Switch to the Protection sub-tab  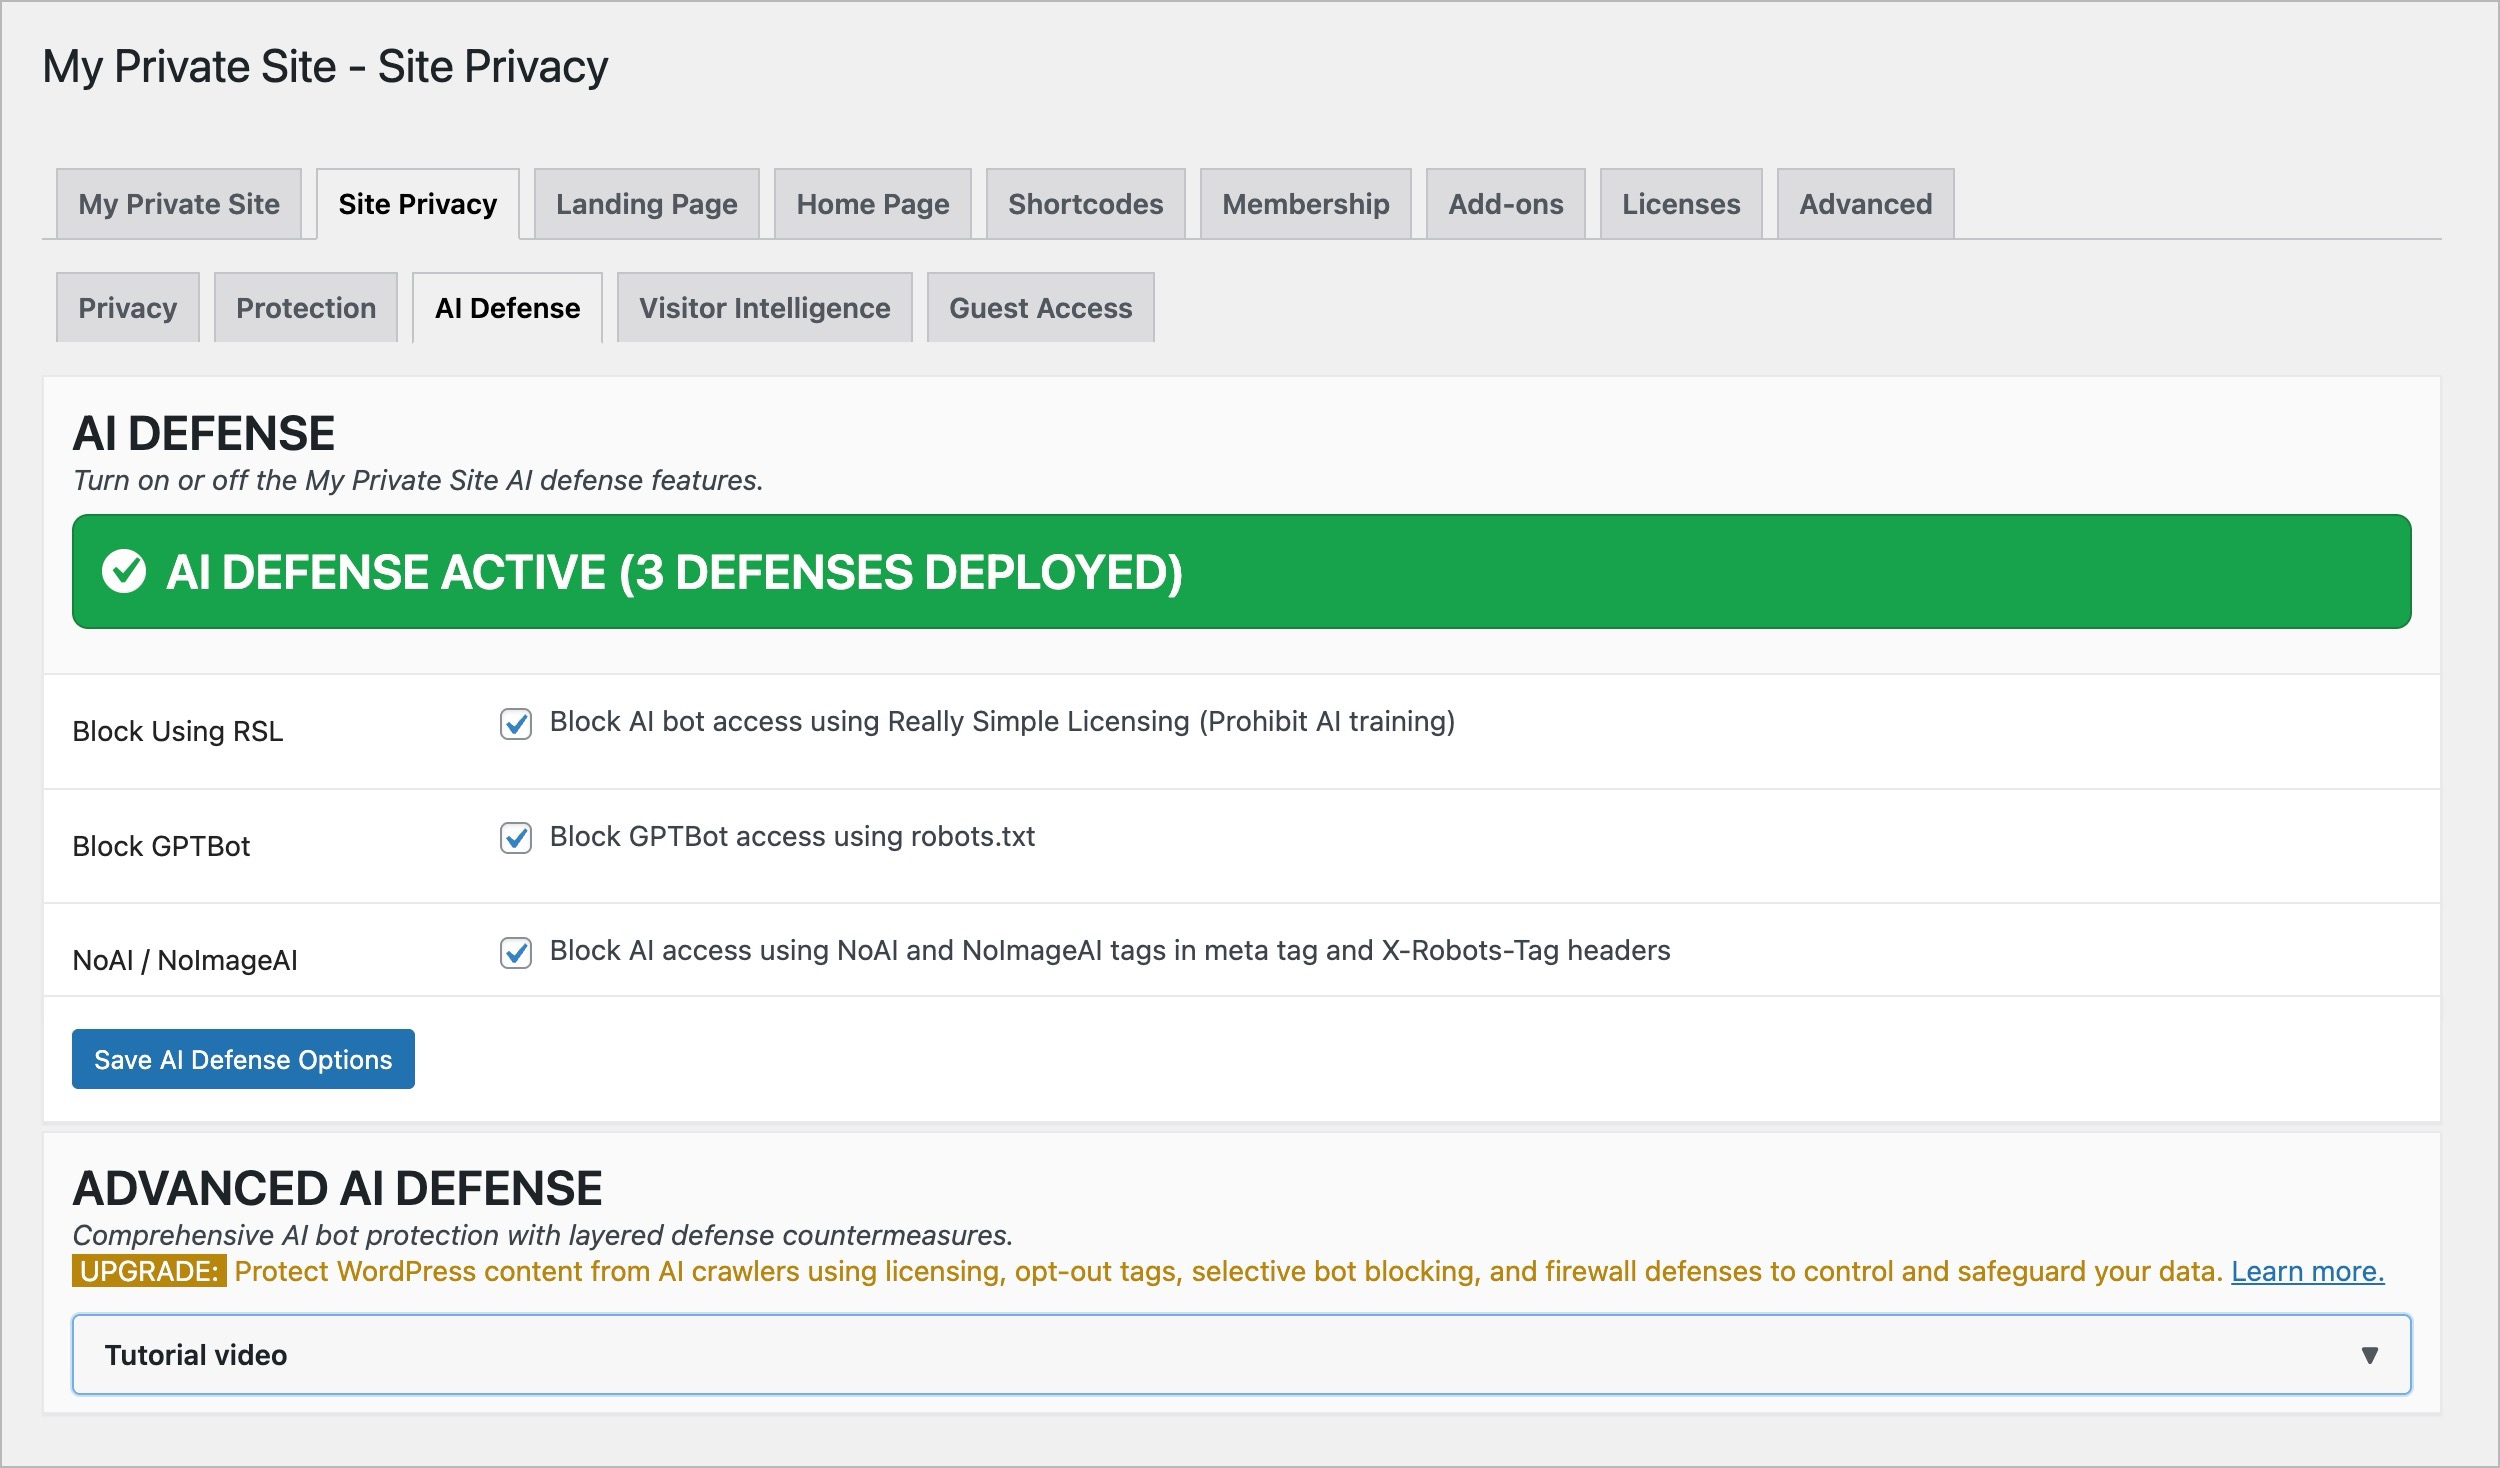tap(305, 308)
